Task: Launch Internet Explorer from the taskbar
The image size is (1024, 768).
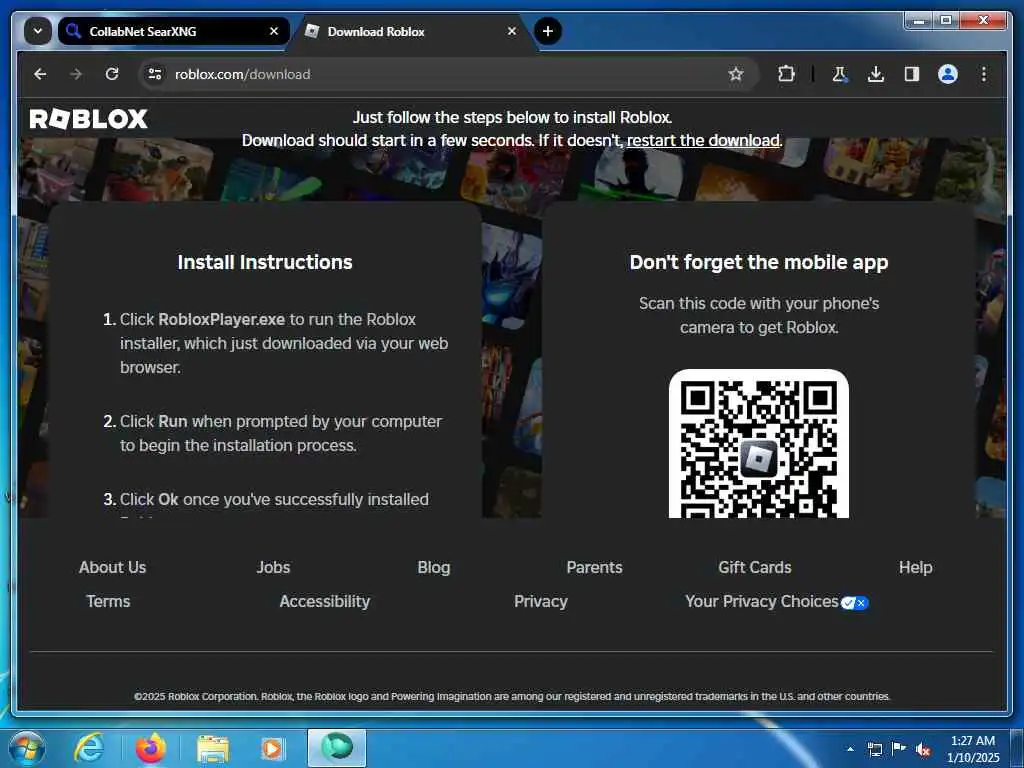Action: coord(89,748)
